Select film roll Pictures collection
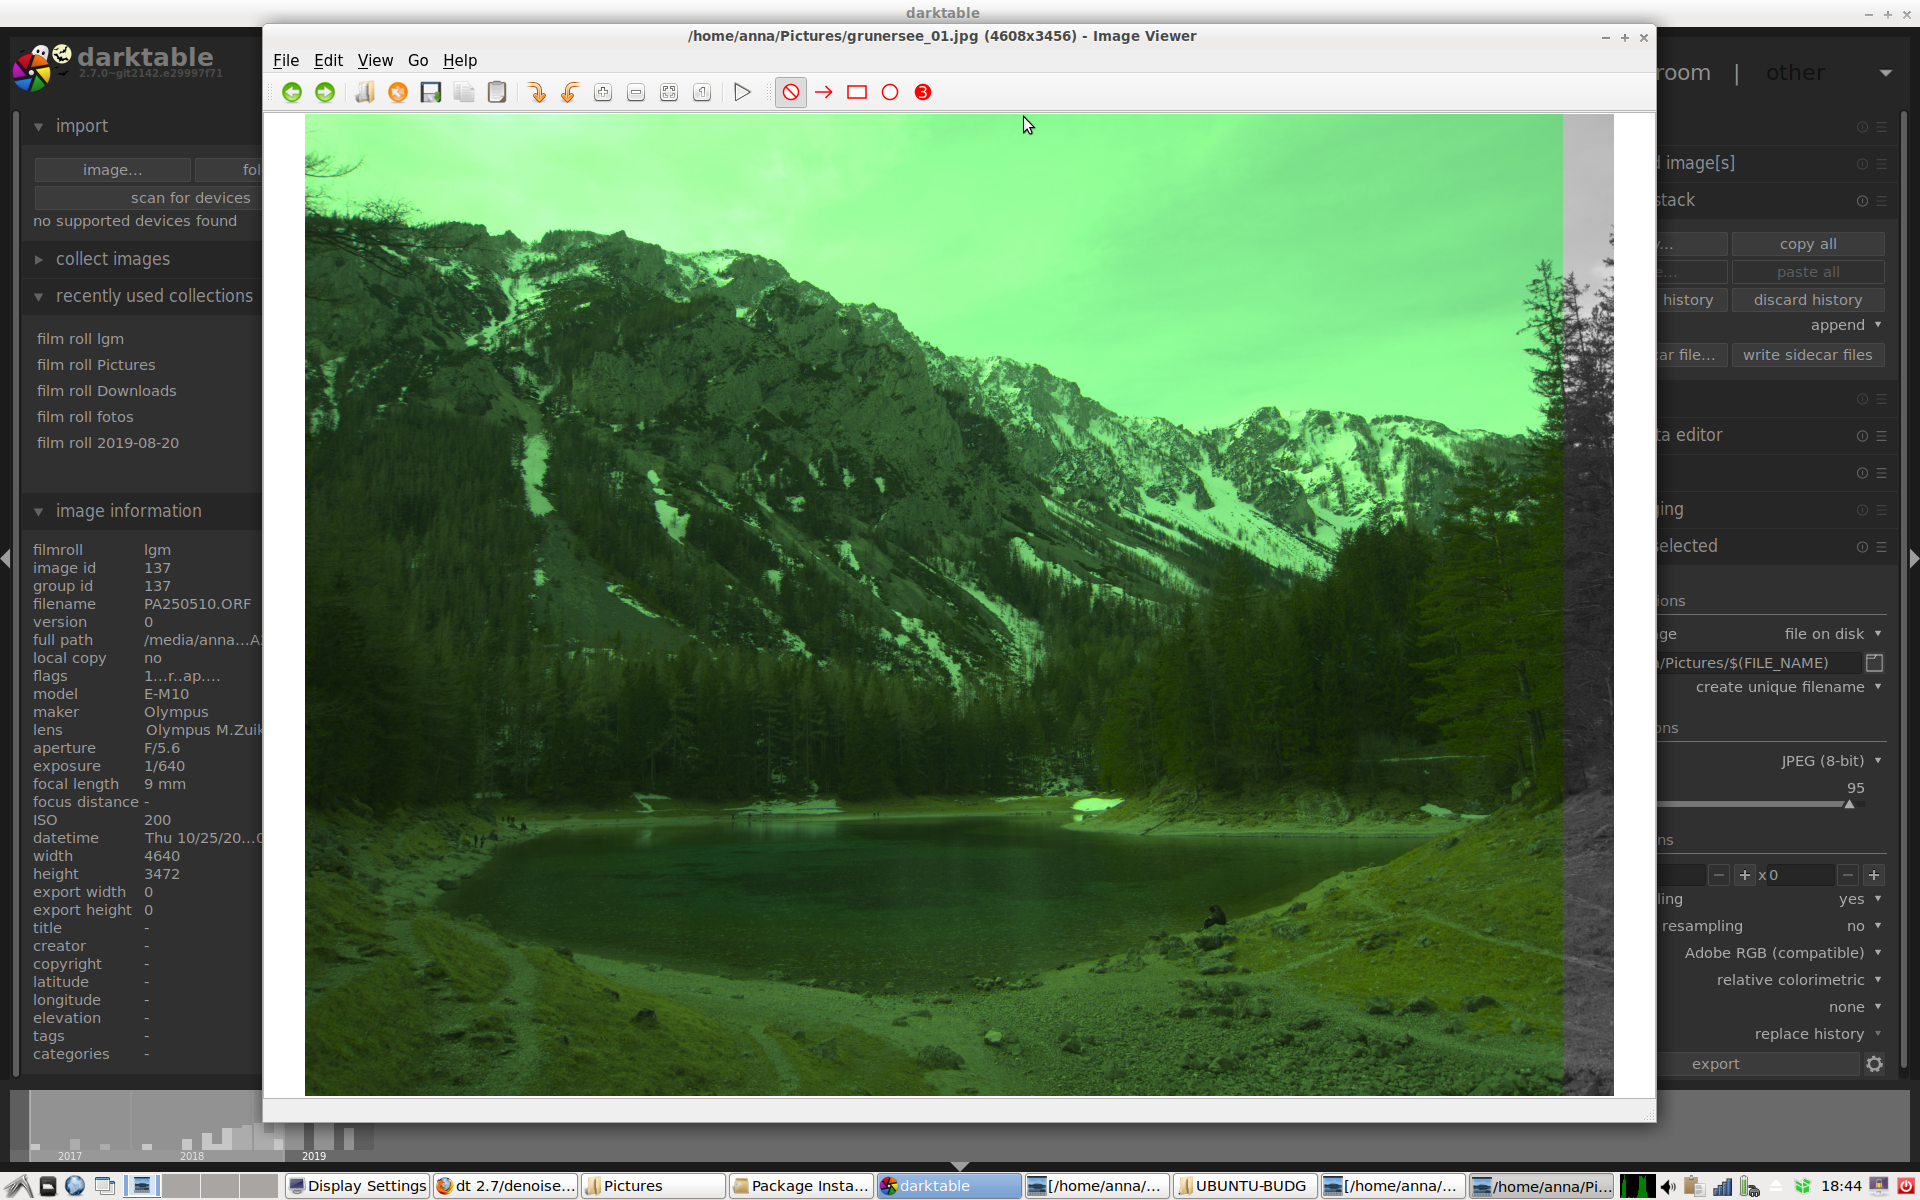The width and height of the screenshot is (1920, 1200). 96,365
